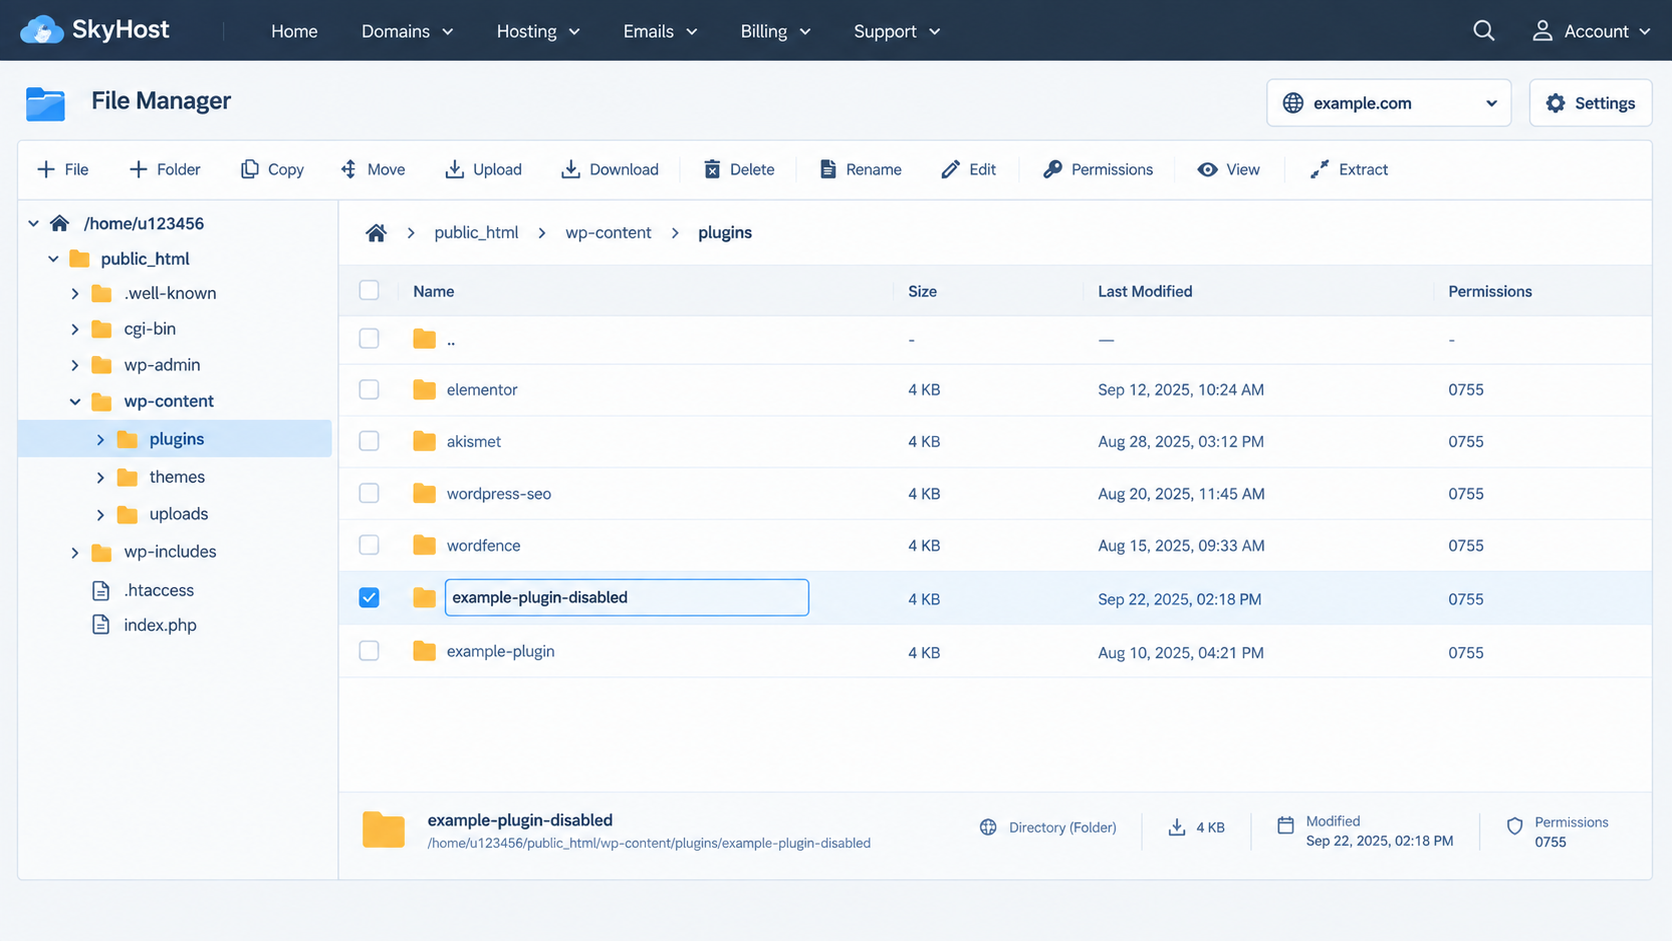Viewport: 1672px width, 941px height.
Task: Select the Move tool in toolbar
Action: (372, 169)
